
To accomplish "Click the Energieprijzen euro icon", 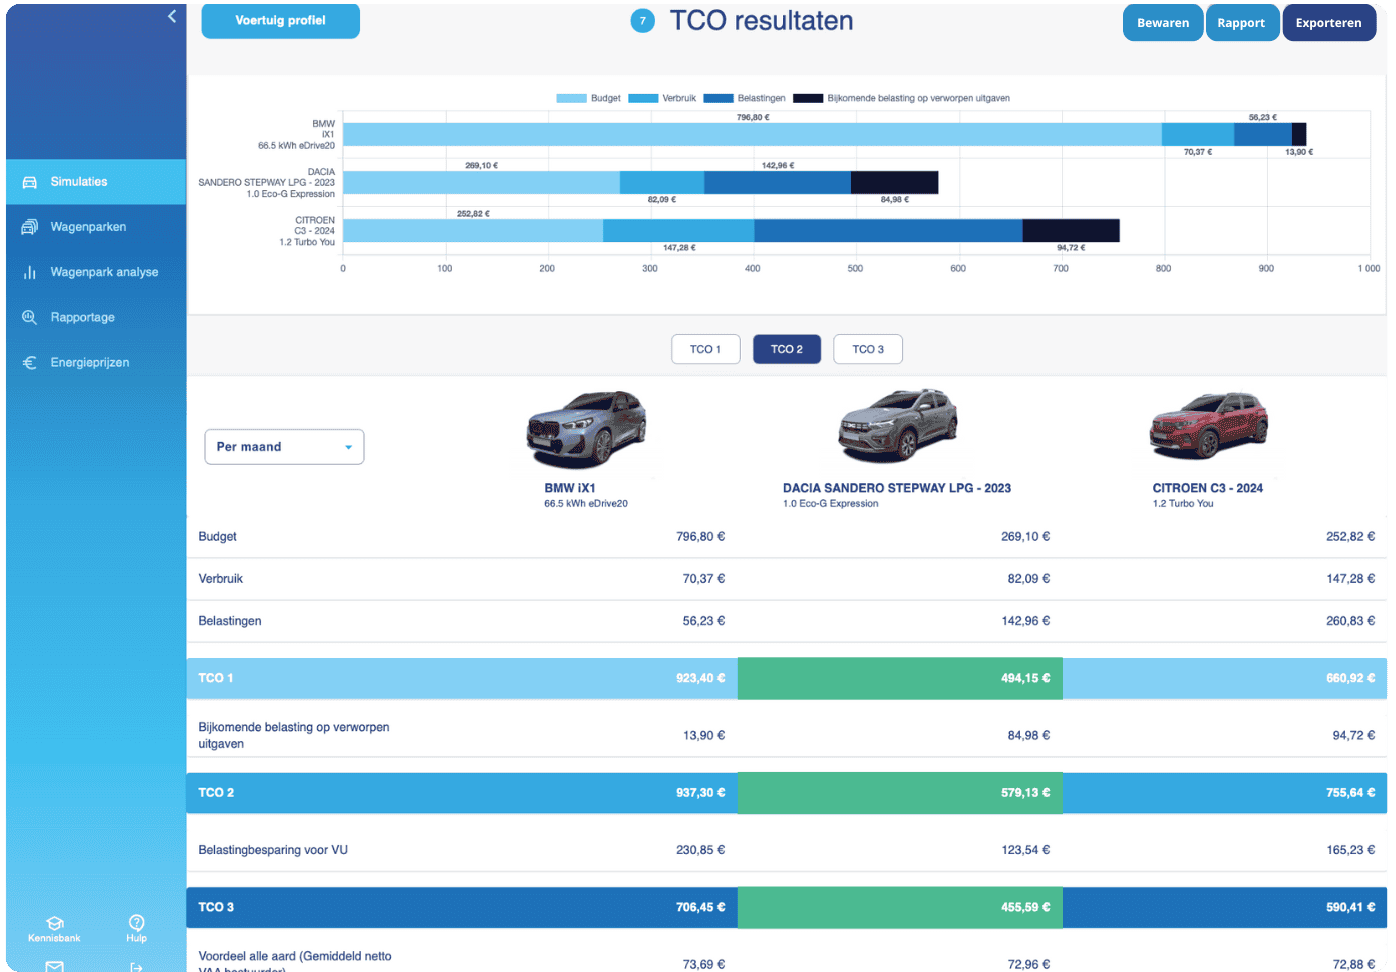I will pyautogui.click(x=30, y=363).
